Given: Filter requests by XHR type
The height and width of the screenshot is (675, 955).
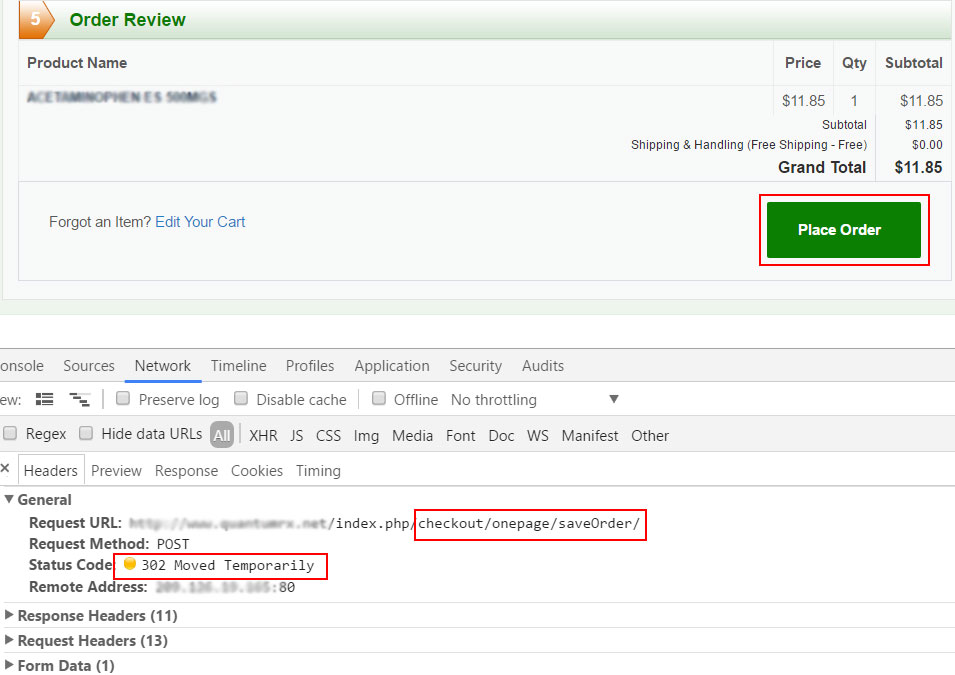Looking at the screenshot, I should tap(263, 435).
